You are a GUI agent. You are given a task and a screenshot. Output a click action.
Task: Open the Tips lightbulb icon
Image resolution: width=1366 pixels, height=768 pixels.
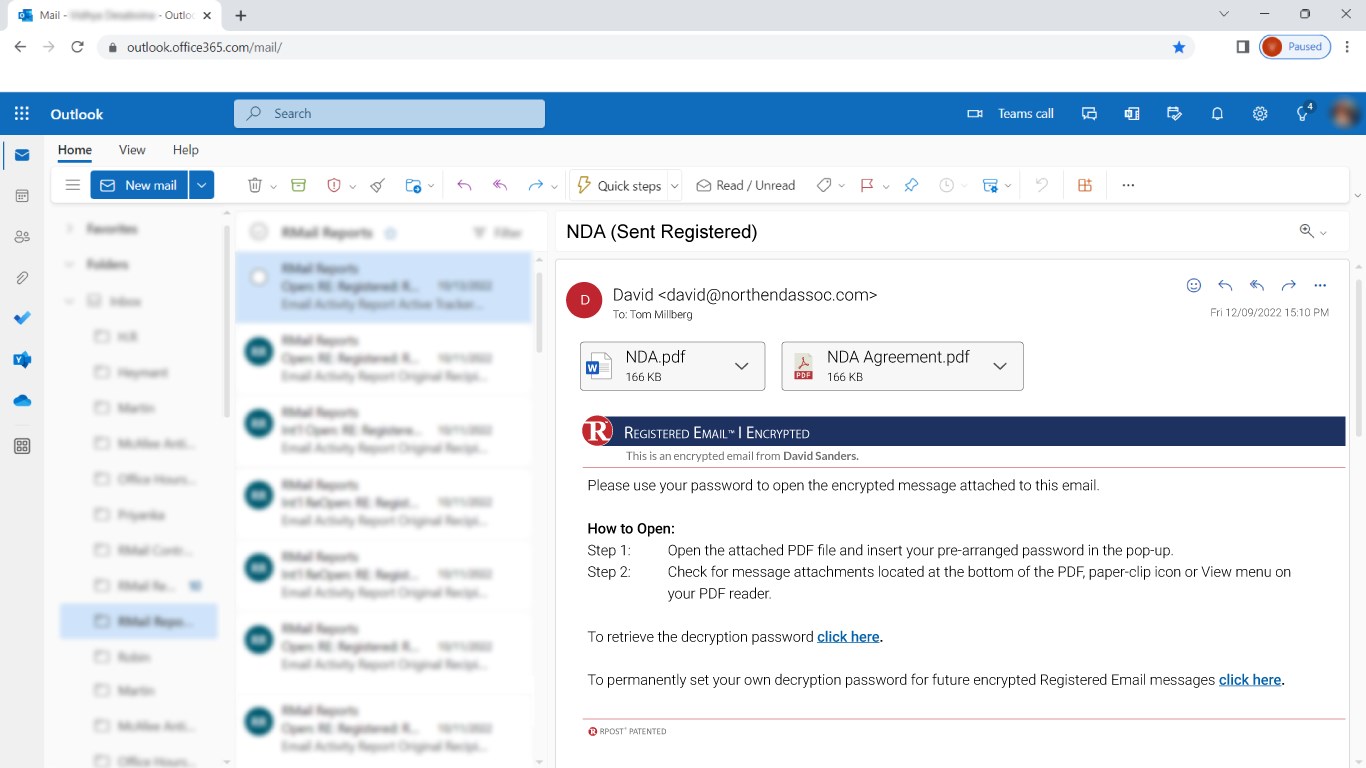click(1303, 114)
